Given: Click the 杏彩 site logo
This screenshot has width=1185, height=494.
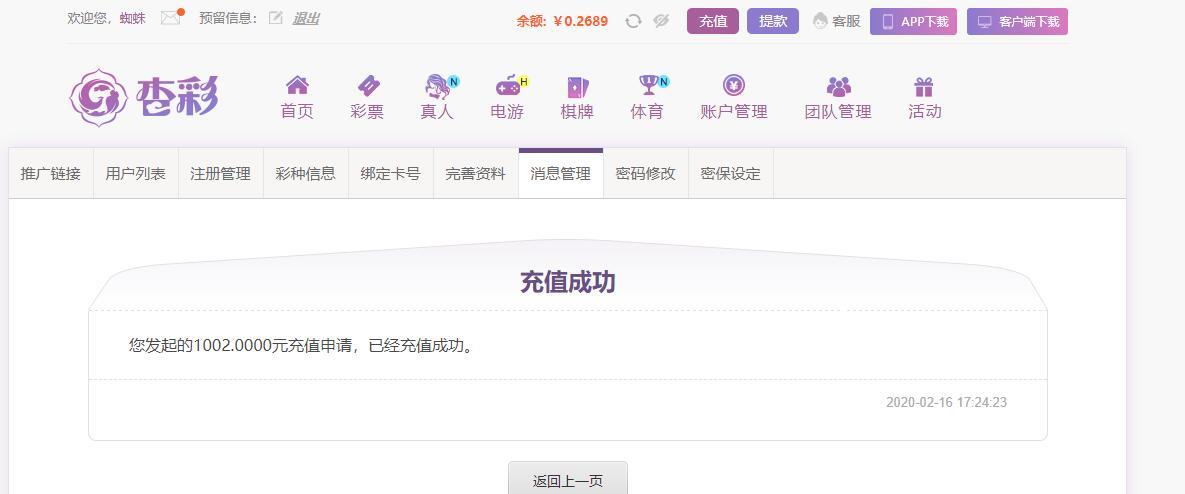Looking at the screenshot, I should pos(144,97).
